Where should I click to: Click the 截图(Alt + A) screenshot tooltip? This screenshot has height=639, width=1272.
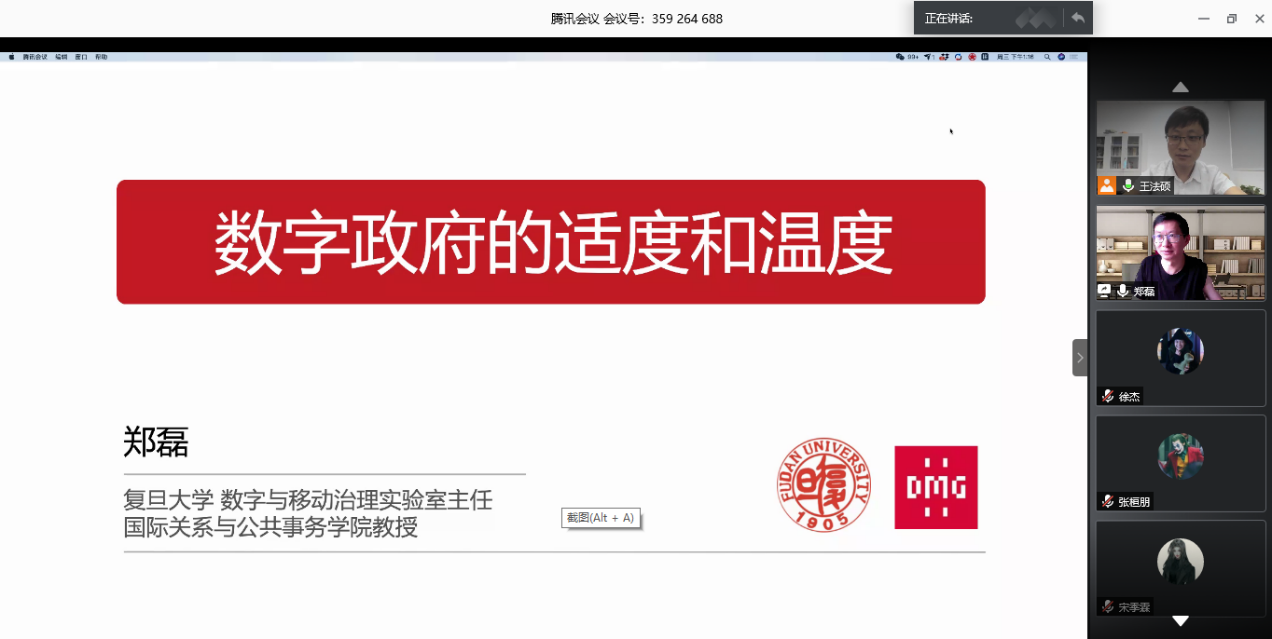[x=600, y=518]
